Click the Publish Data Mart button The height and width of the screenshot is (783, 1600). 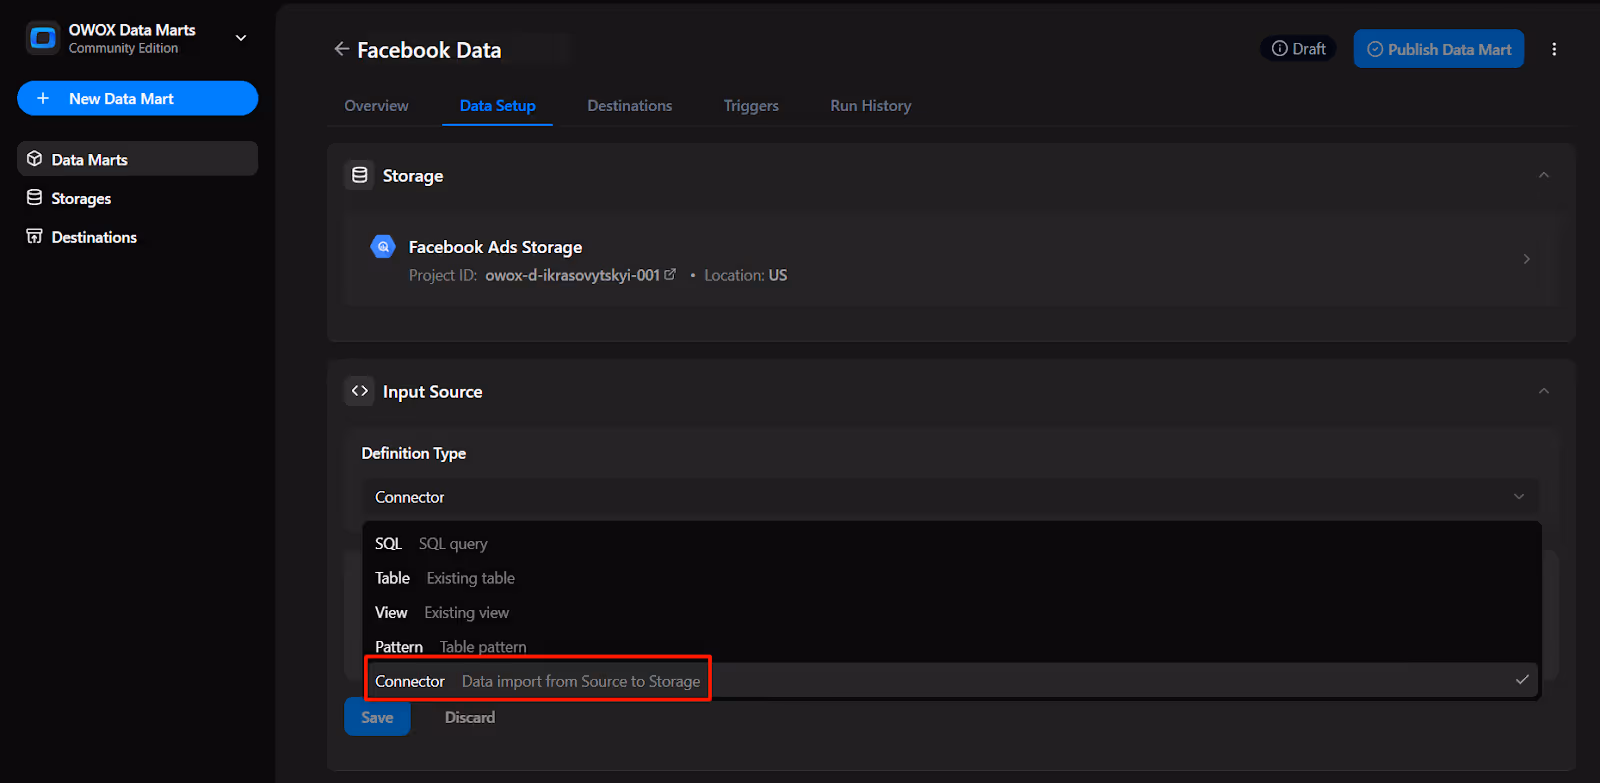(1439, 49)
